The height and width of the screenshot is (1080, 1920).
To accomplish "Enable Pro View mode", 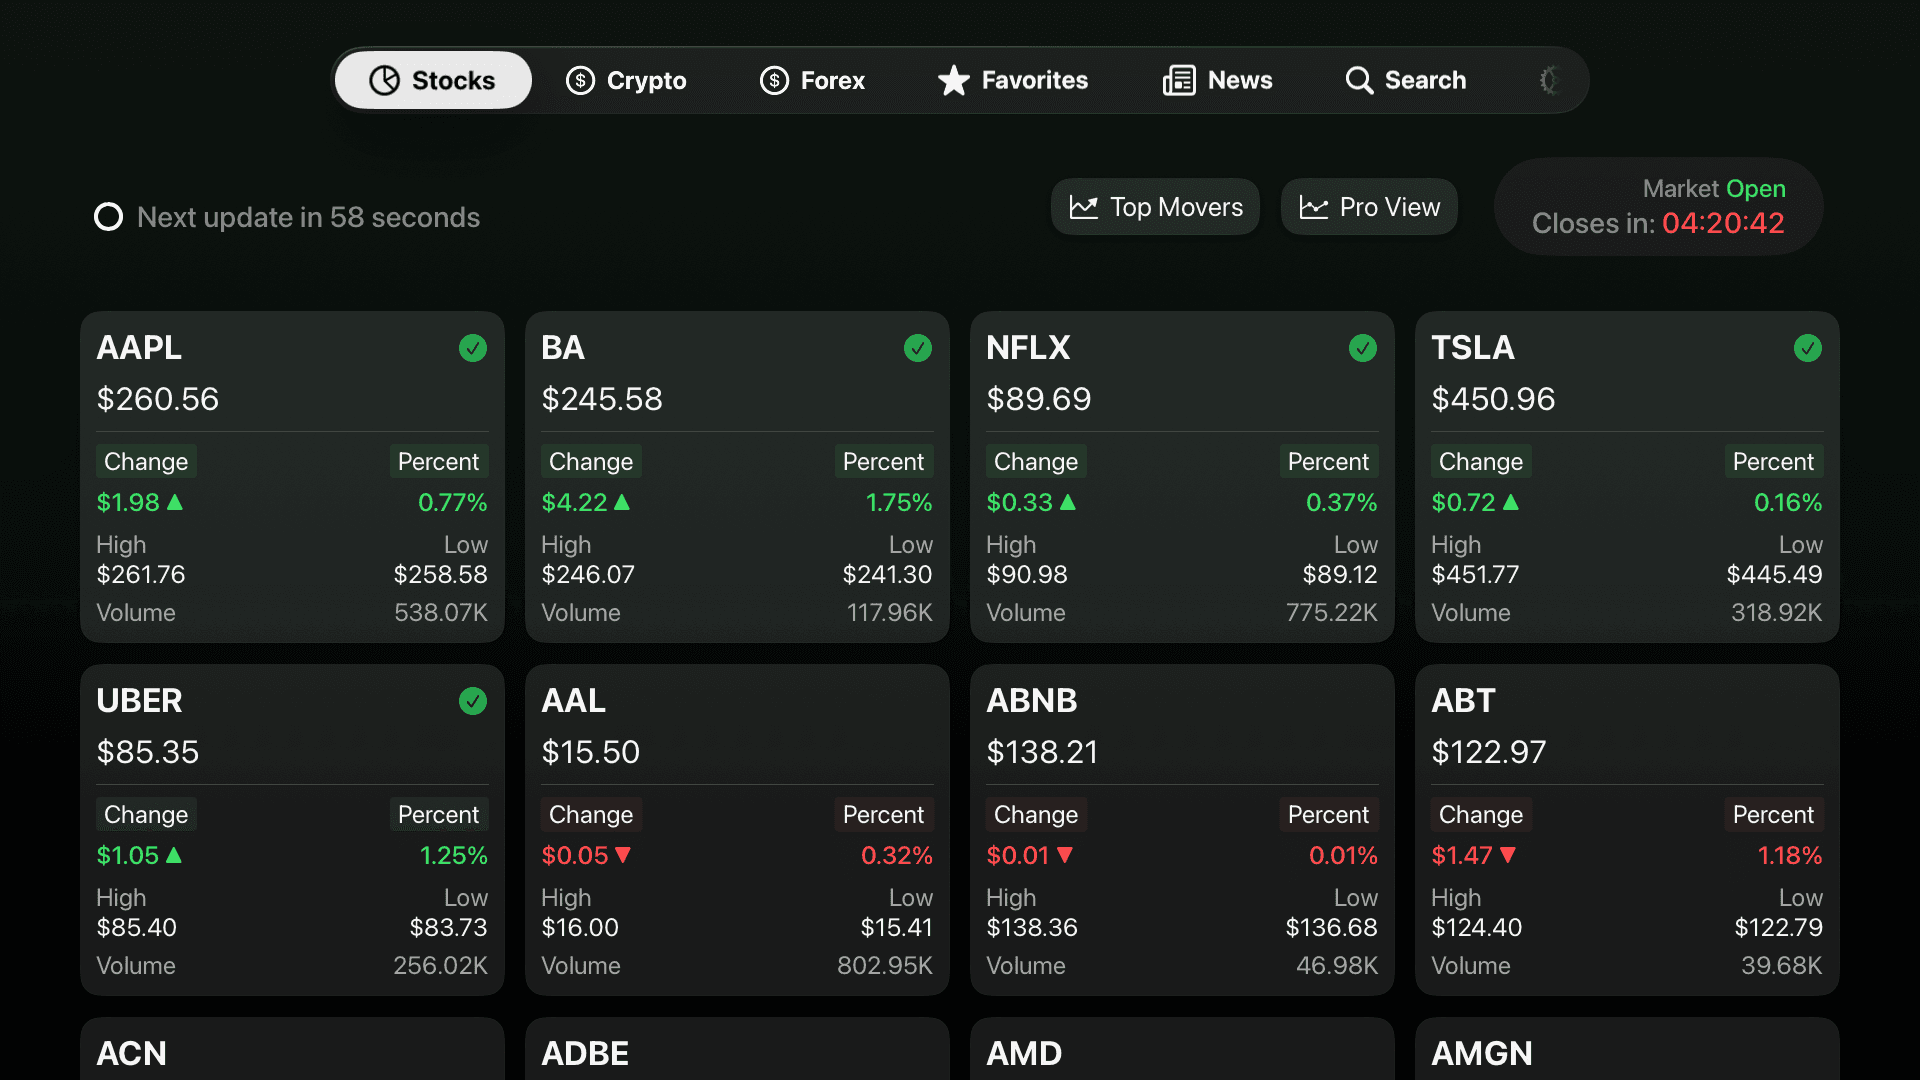I will click(1369, 207).
